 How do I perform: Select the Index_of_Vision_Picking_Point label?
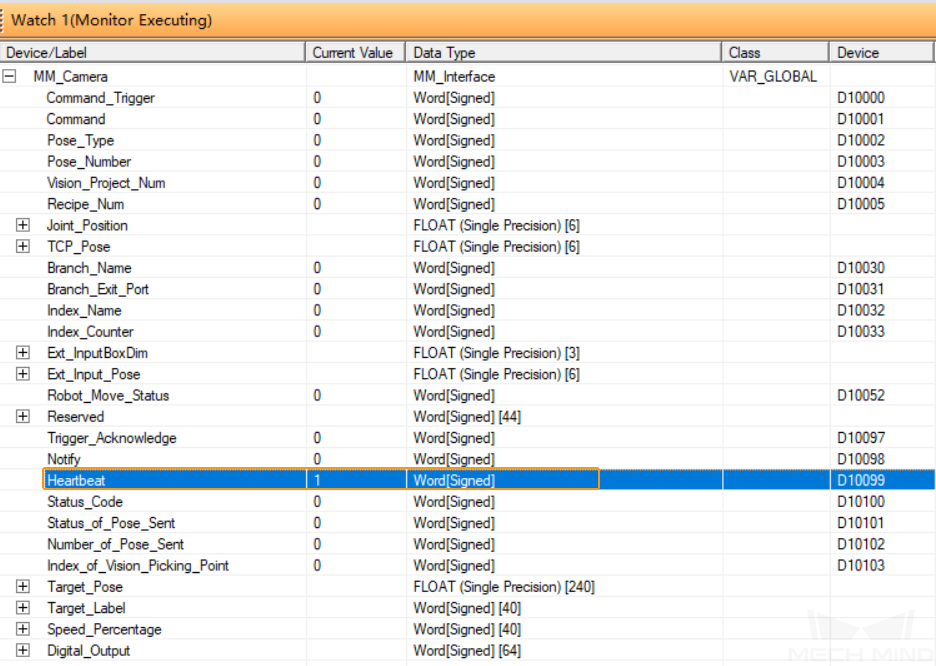(x=138, y=565)
